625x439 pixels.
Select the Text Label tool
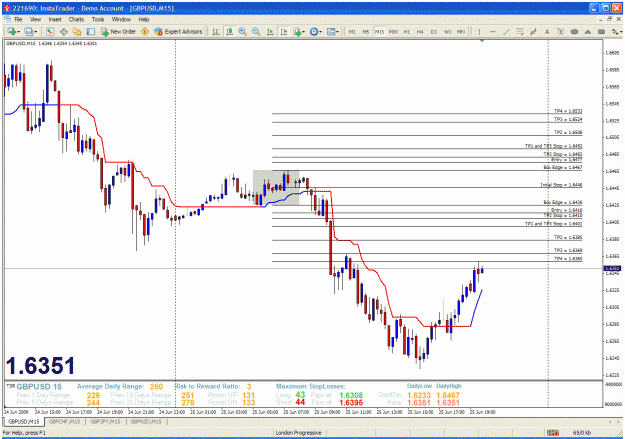(x=561, y=31)
